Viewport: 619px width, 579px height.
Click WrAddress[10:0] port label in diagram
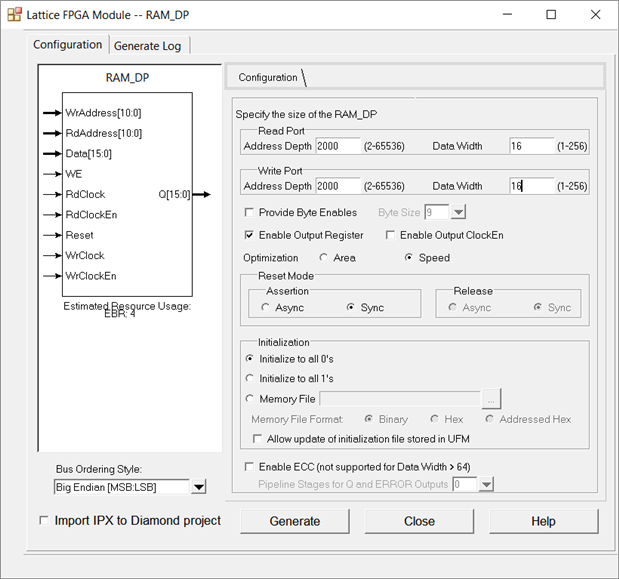(103, 113)
